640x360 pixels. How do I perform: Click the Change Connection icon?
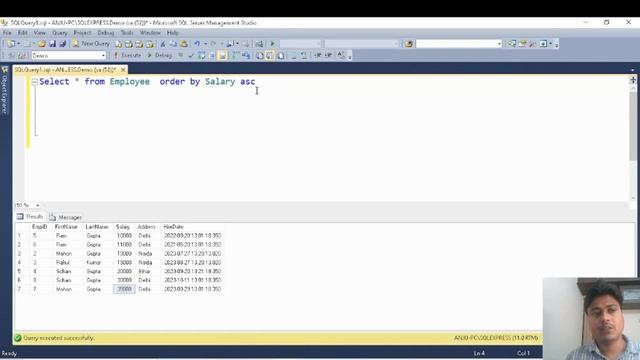[x=22, y=56]
